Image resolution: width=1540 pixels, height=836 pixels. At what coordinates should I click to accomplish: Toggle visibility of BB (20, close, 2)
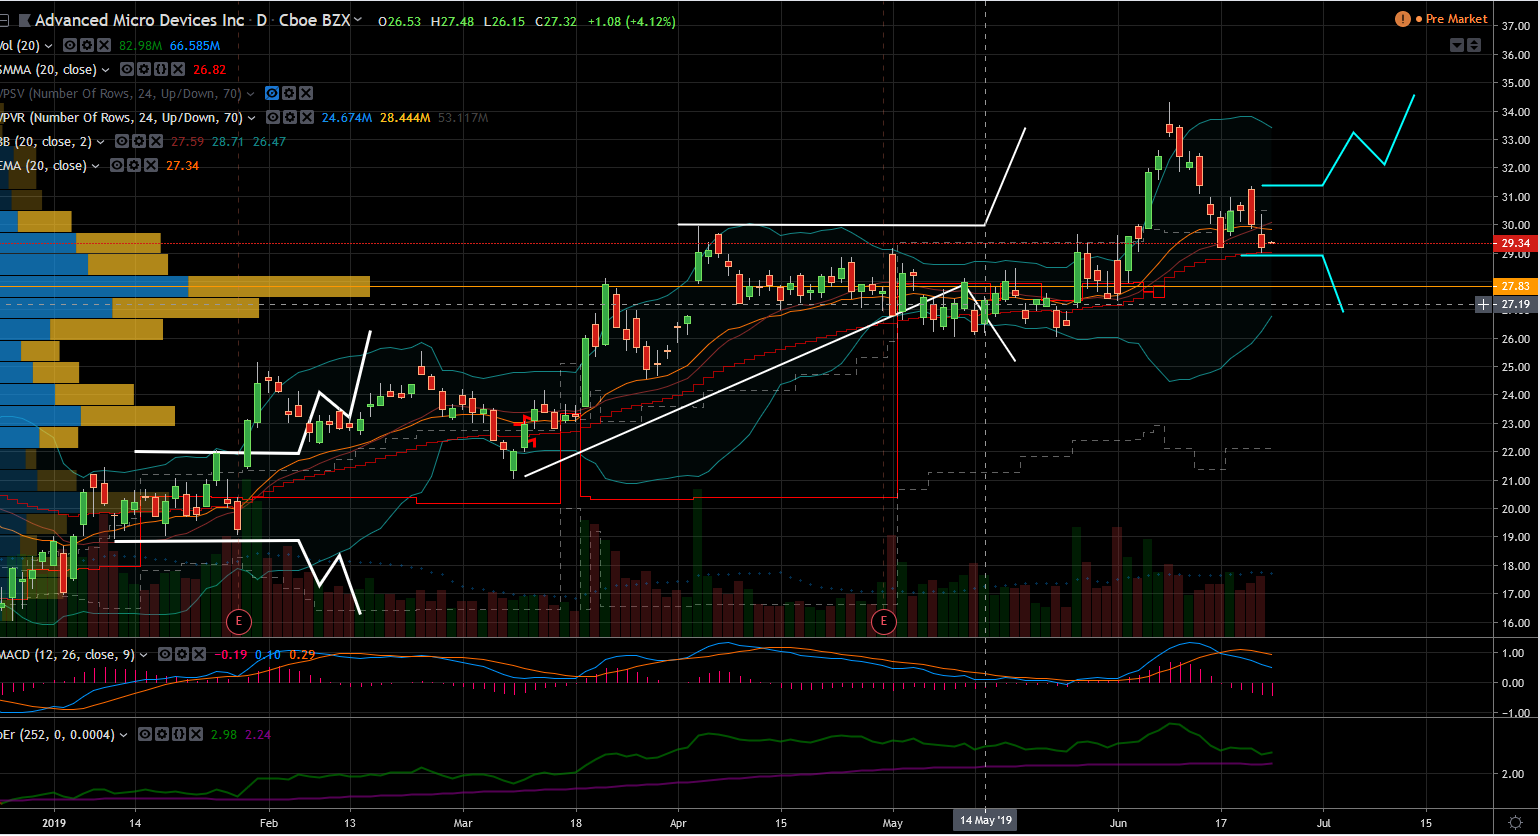pos(121,141)
